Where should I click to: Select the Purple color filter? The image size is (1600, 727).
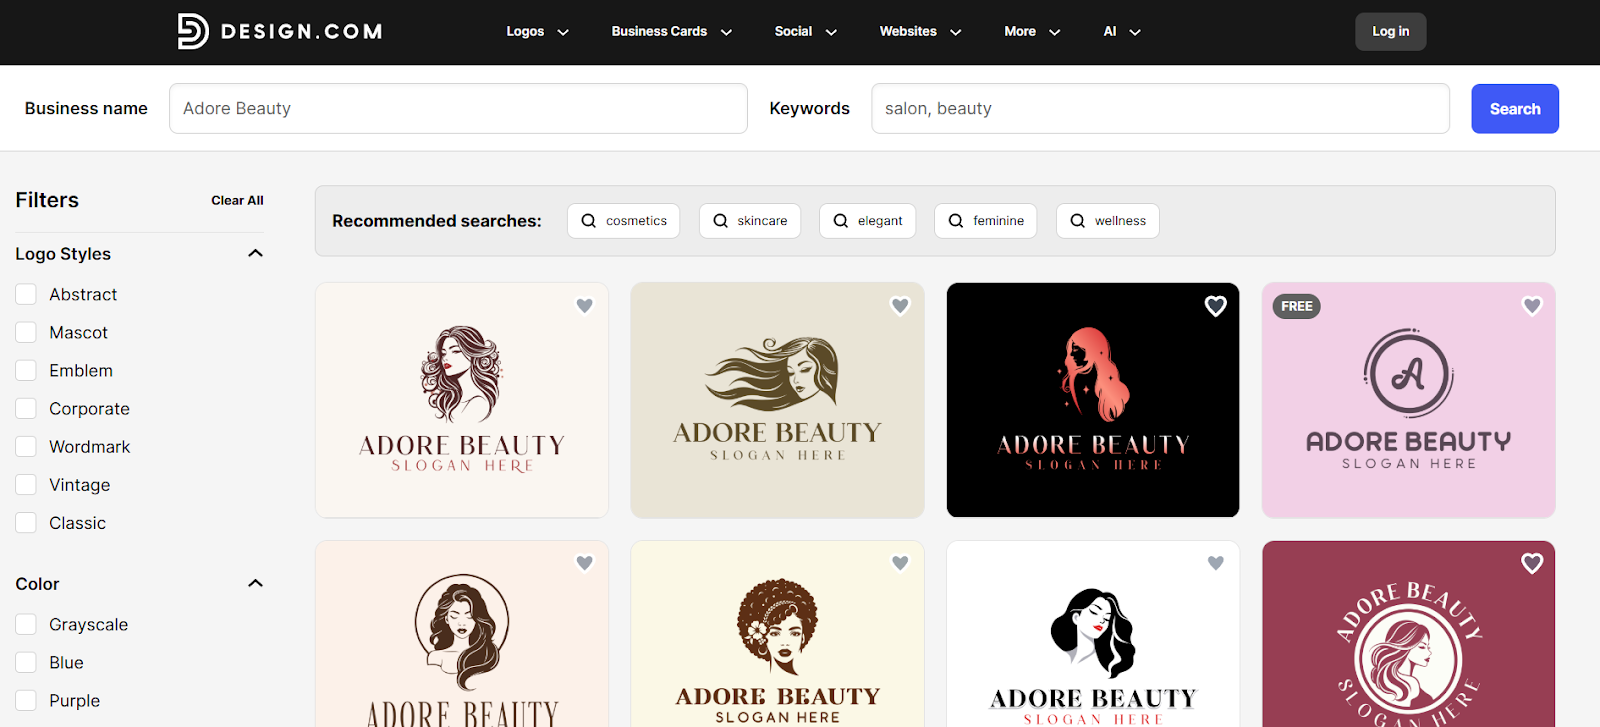click(26, 701)
